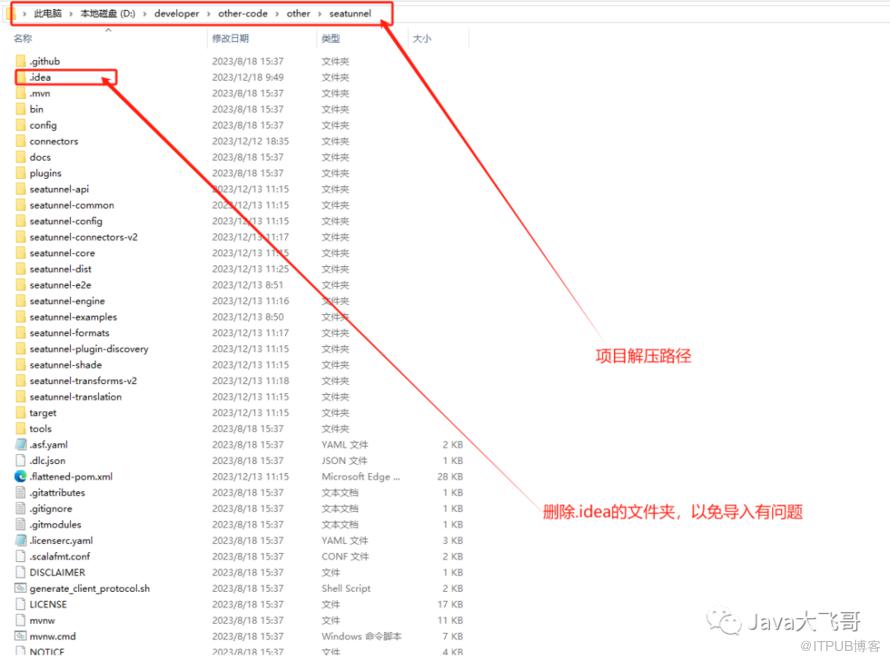Click seatunnel-examples folder name
Viewport: 890px width, 661px height.
pos(73,317)
